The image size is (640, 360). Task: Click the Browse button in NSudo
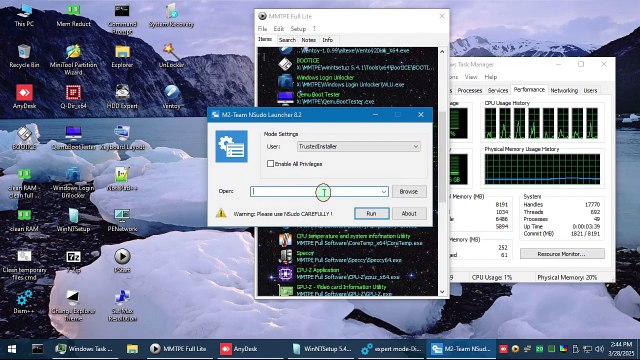[x=409, y=191]
